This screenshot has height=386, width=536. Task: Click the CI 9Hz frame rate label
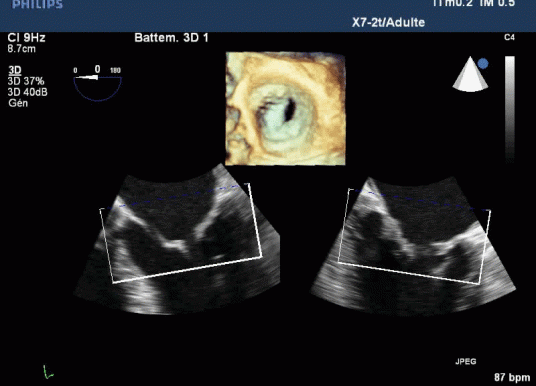pyautogui.click(x=26, y=38)
